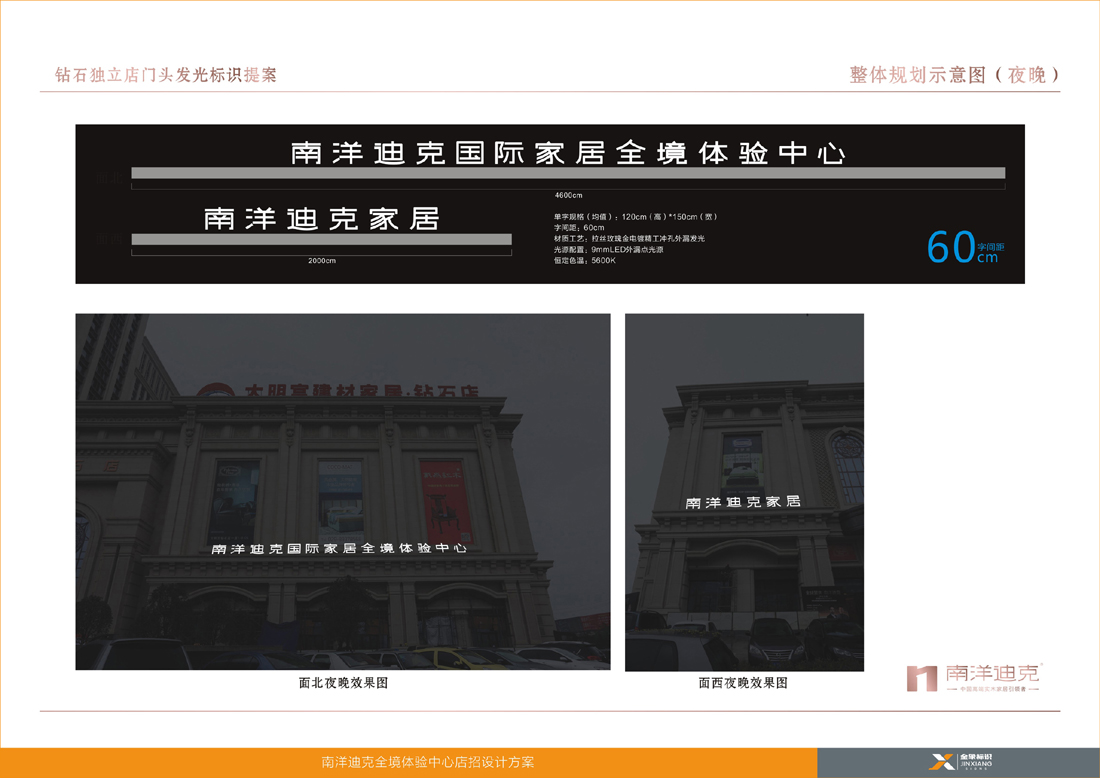The image size is (1100, 778).
Task: Click the line '恒定色温：5600K'
Action: [584, 260]
